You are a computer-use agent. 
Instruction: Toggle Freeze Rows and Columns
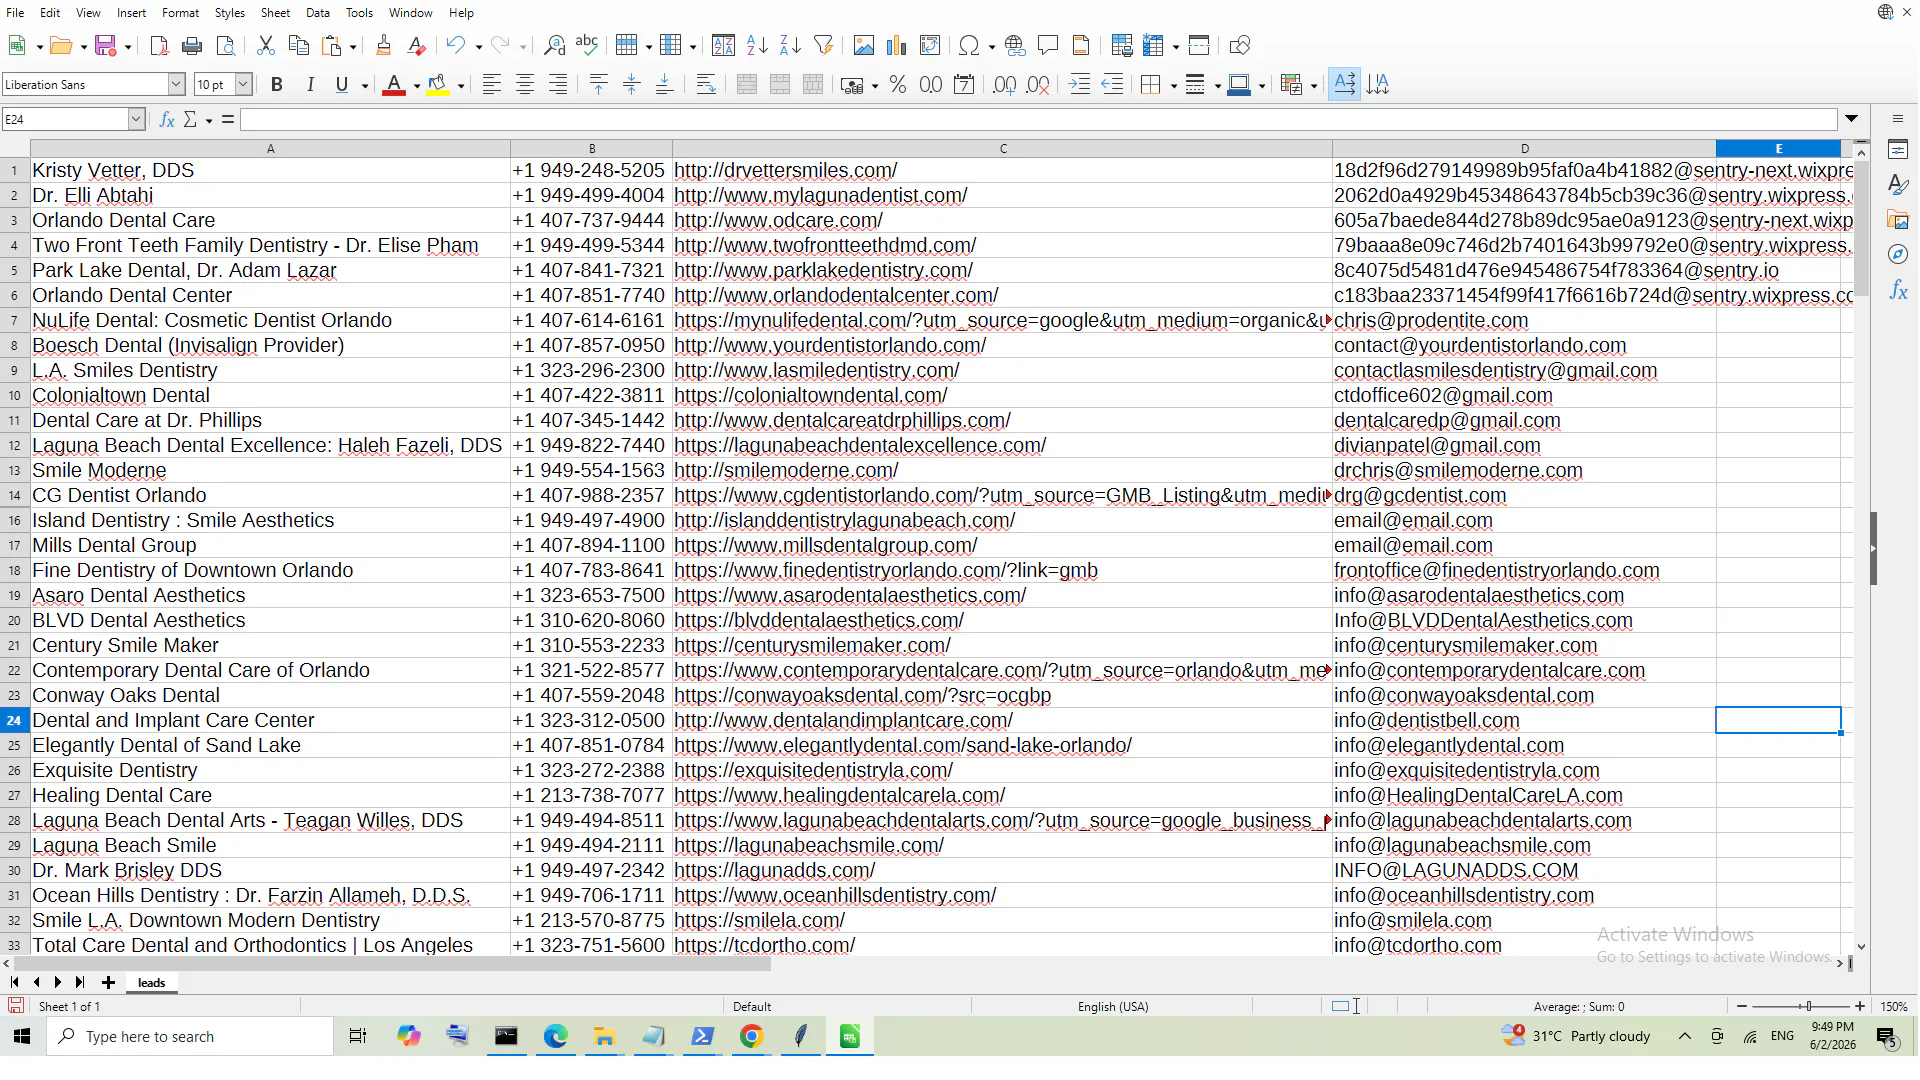point(1155,45)
